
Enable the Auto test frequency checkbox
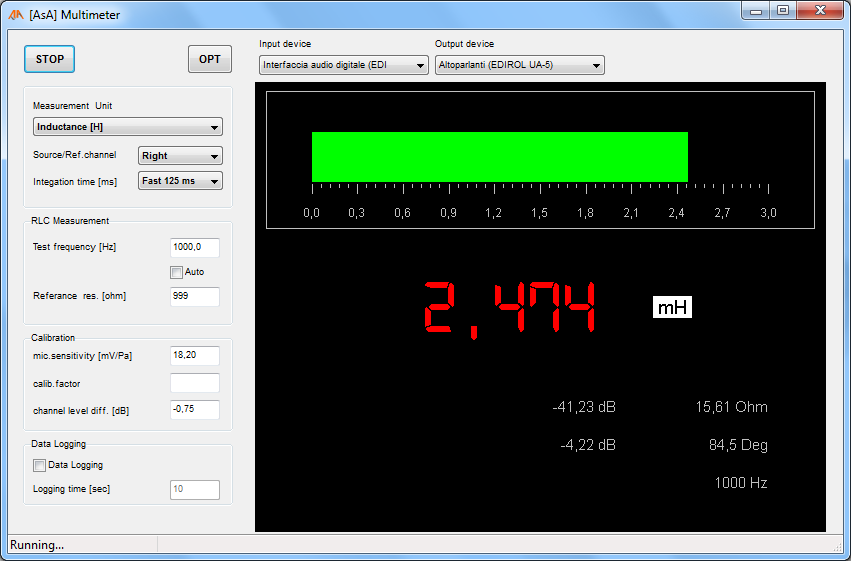pyautogui.click(x=176, y=272)
